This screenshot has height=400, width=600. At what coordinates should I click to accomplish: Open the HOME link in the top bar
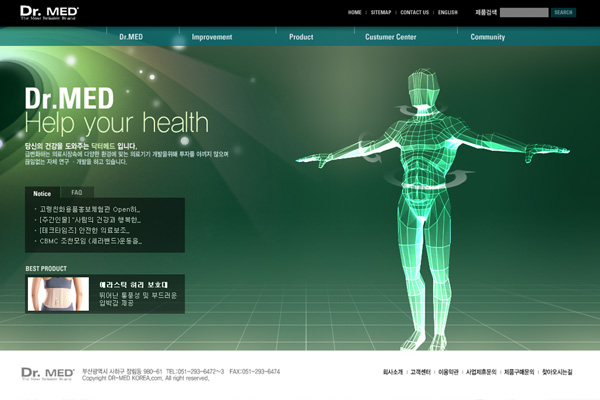click(354, 13)
